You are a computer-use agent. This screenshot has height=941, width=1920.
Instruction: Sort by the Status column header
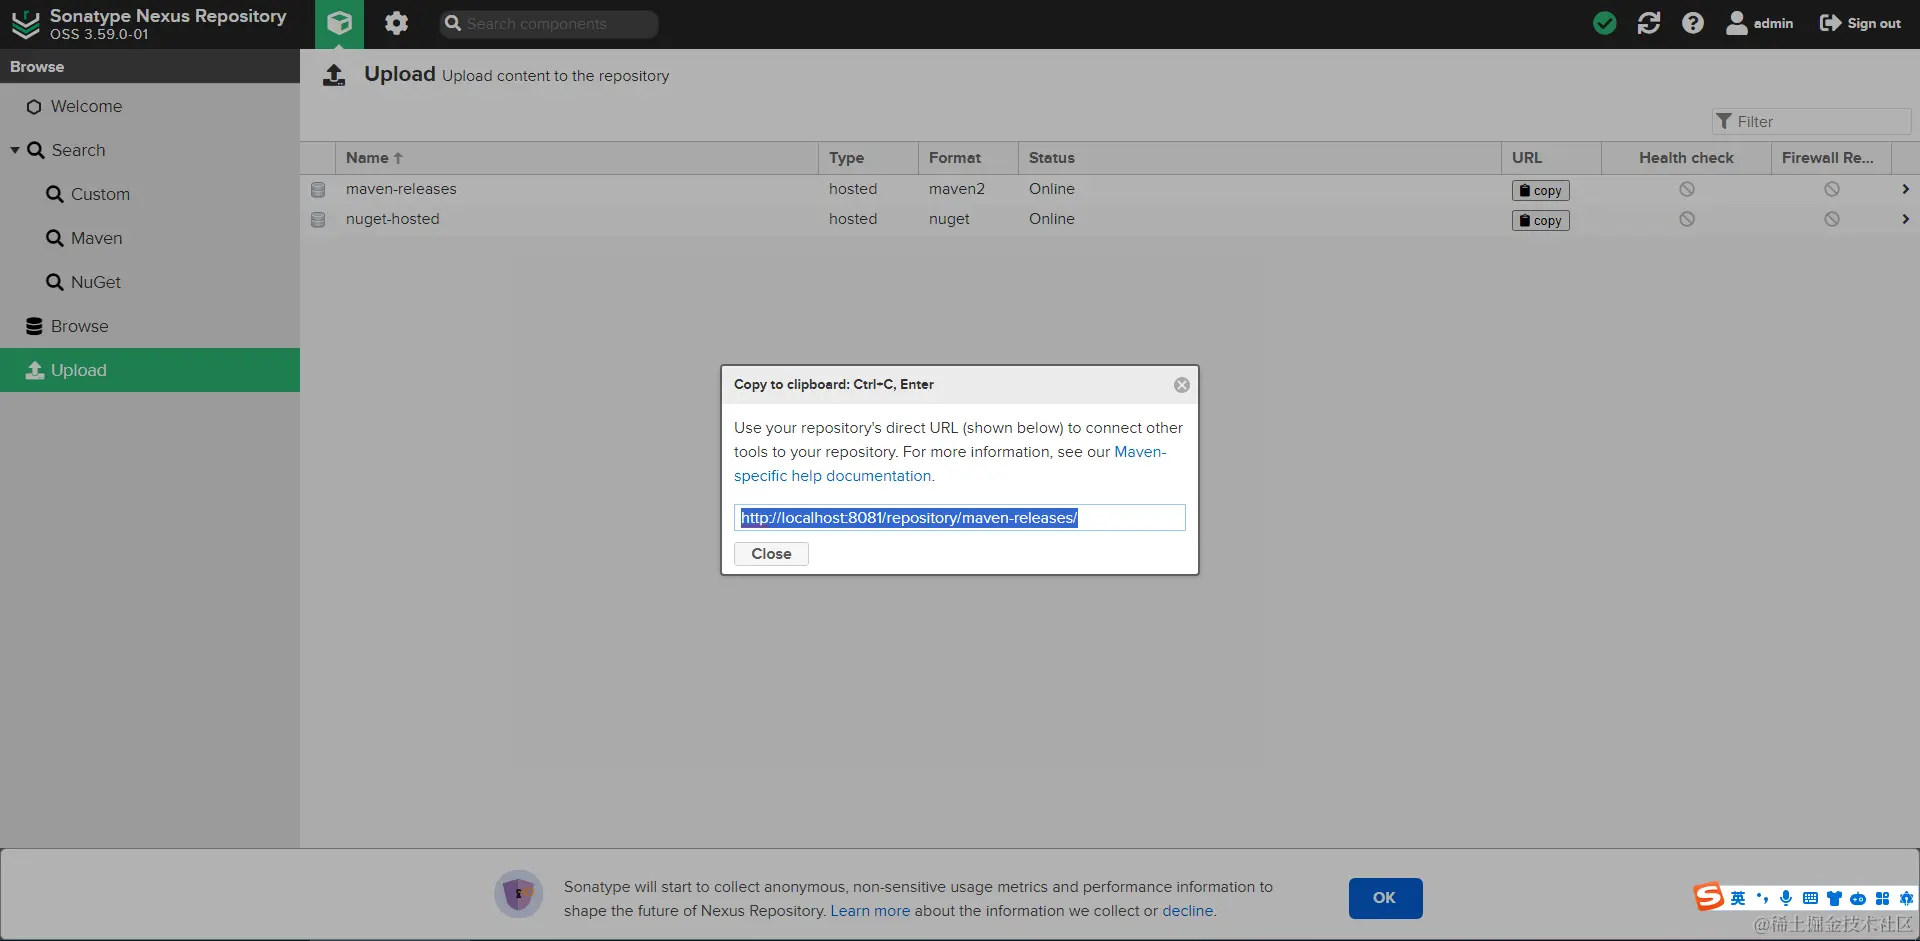1260,158
